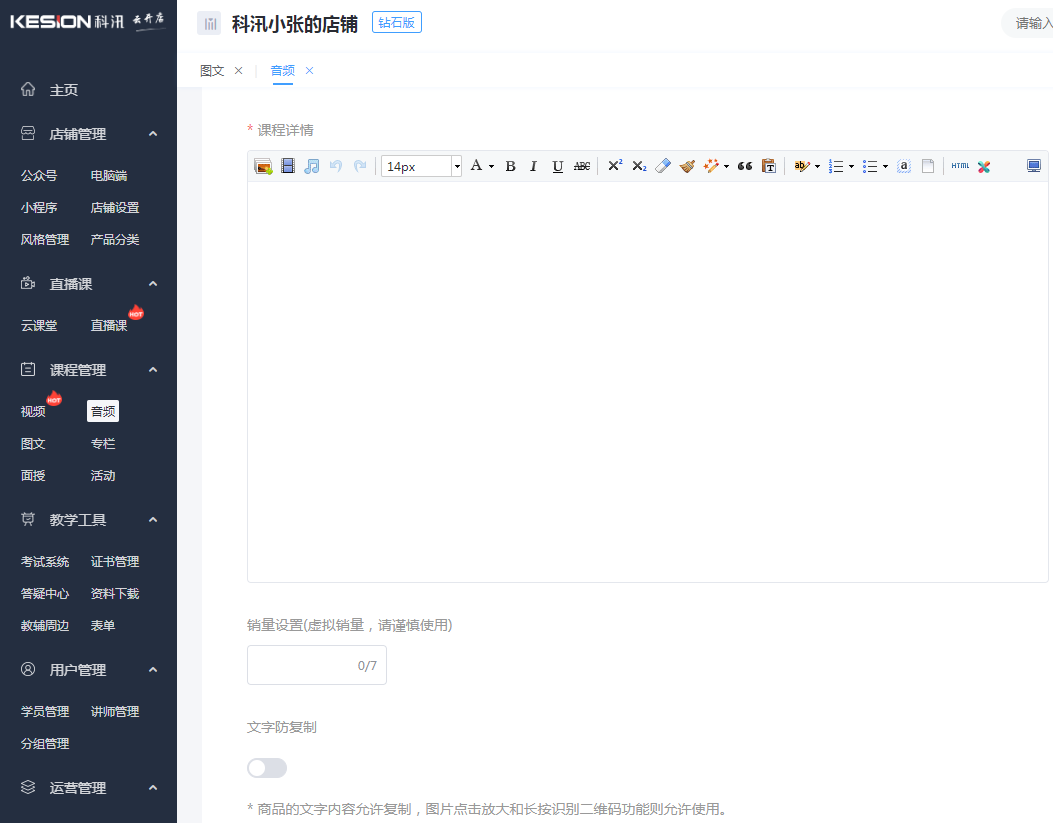Viewport: 1053px width, 823px height.
Task: Collapse the 课程管理 sidebar section
Action: (x=152, y=369)
